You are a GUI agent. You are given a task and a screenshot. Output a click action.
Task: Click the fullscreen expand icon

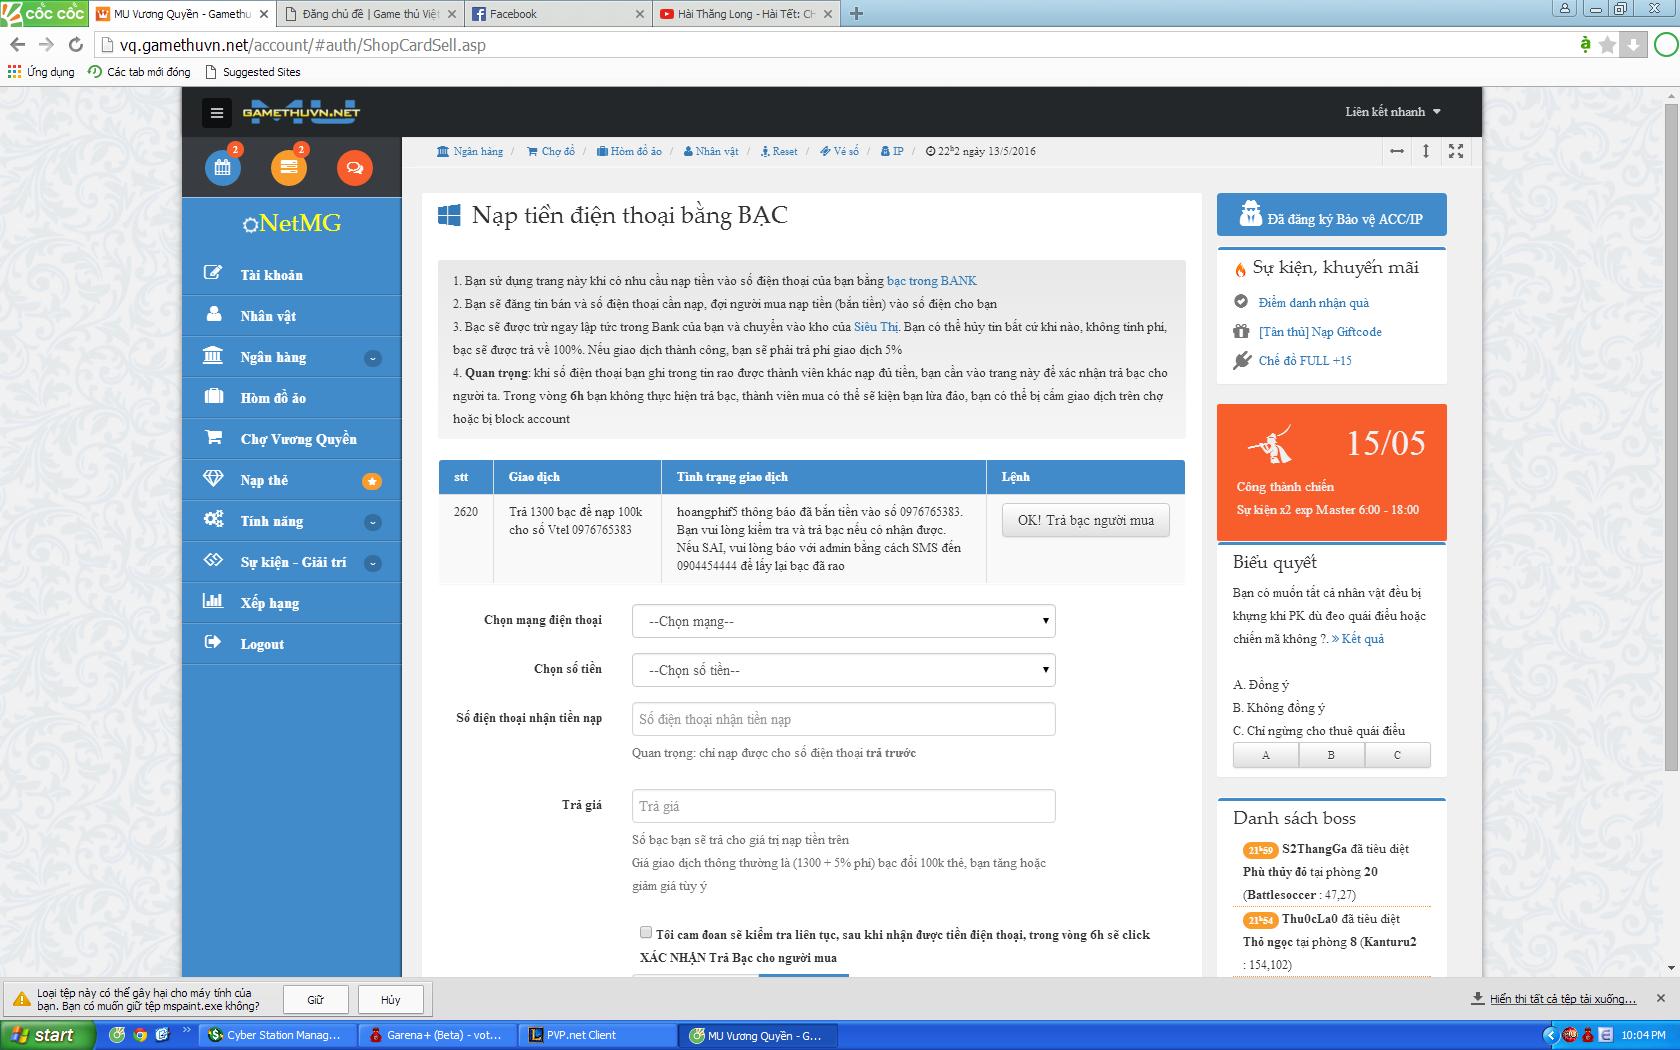tap(1456, 151)
